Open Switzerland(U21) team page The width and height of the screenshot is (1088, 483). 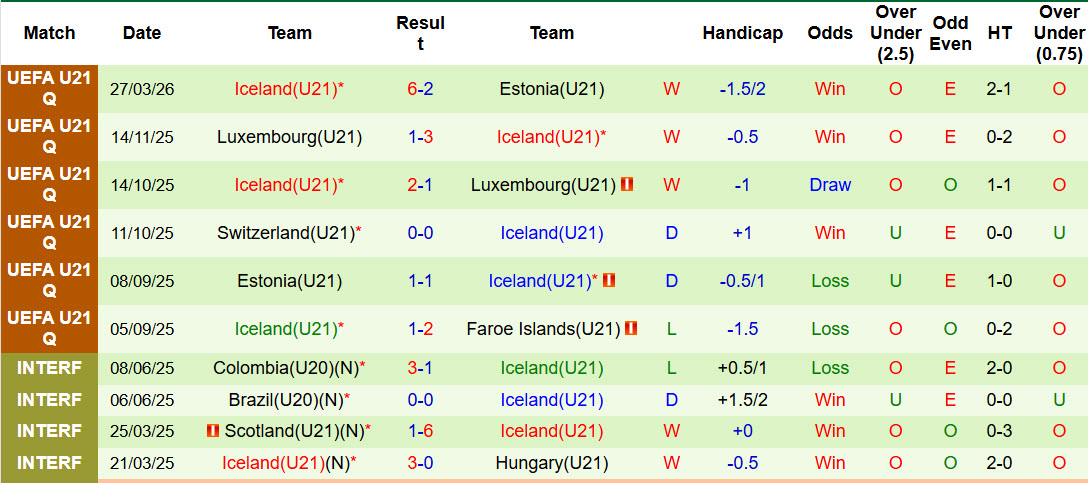tap(286, 233)
